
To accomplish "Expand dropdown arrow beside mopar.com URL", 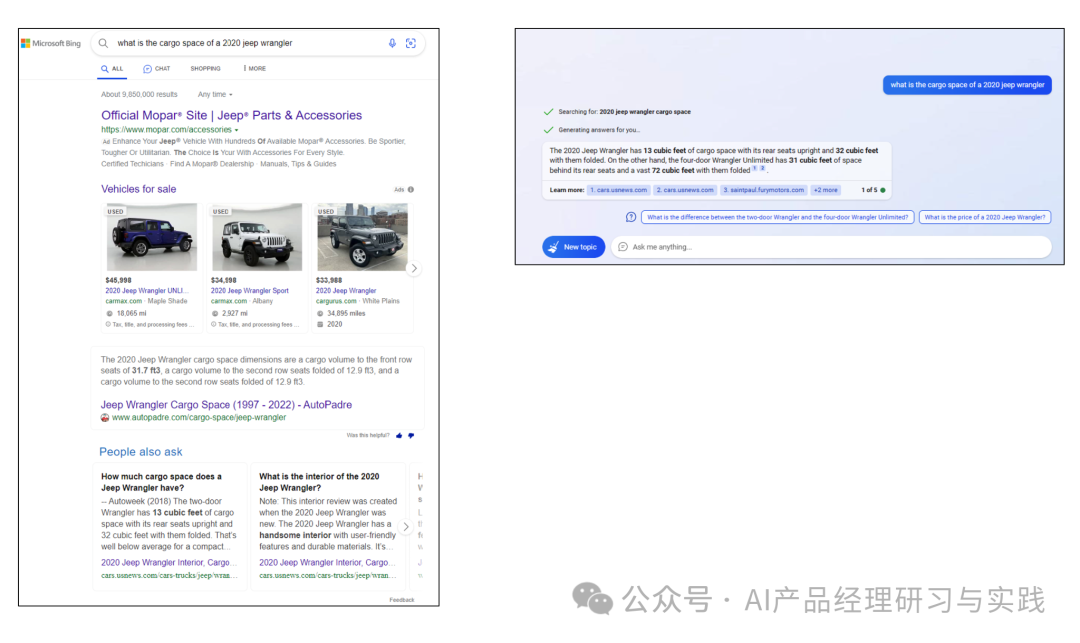I will click(x=236, y=130).
